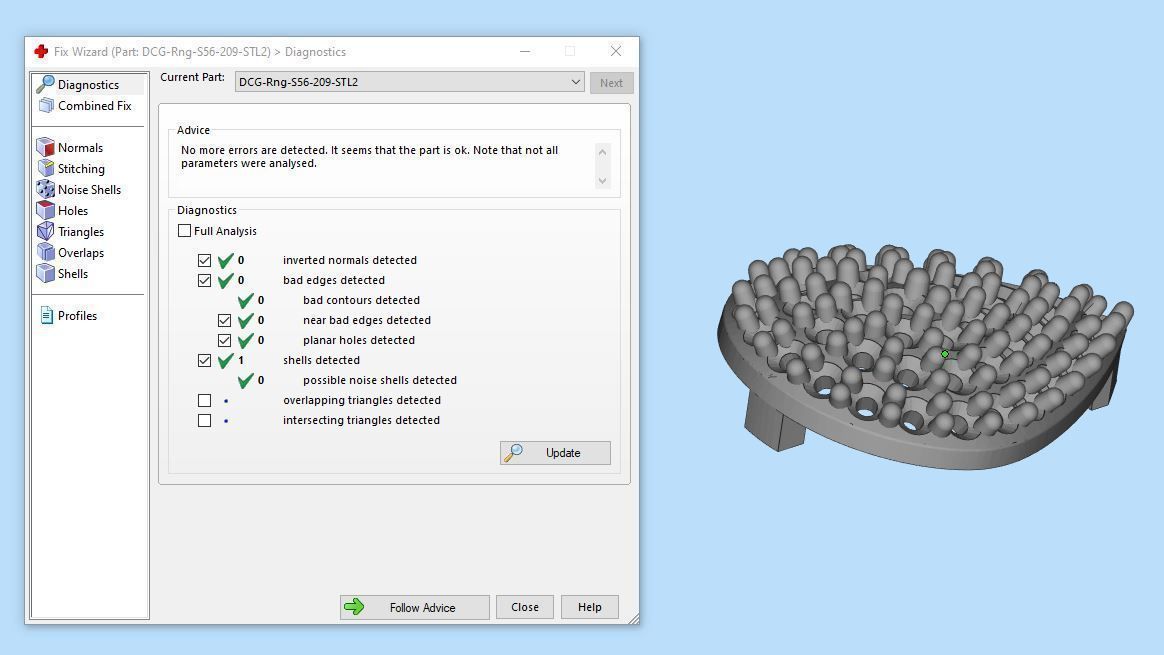Enable intersecting triangles detected checkbox

[x=204, y=420]
